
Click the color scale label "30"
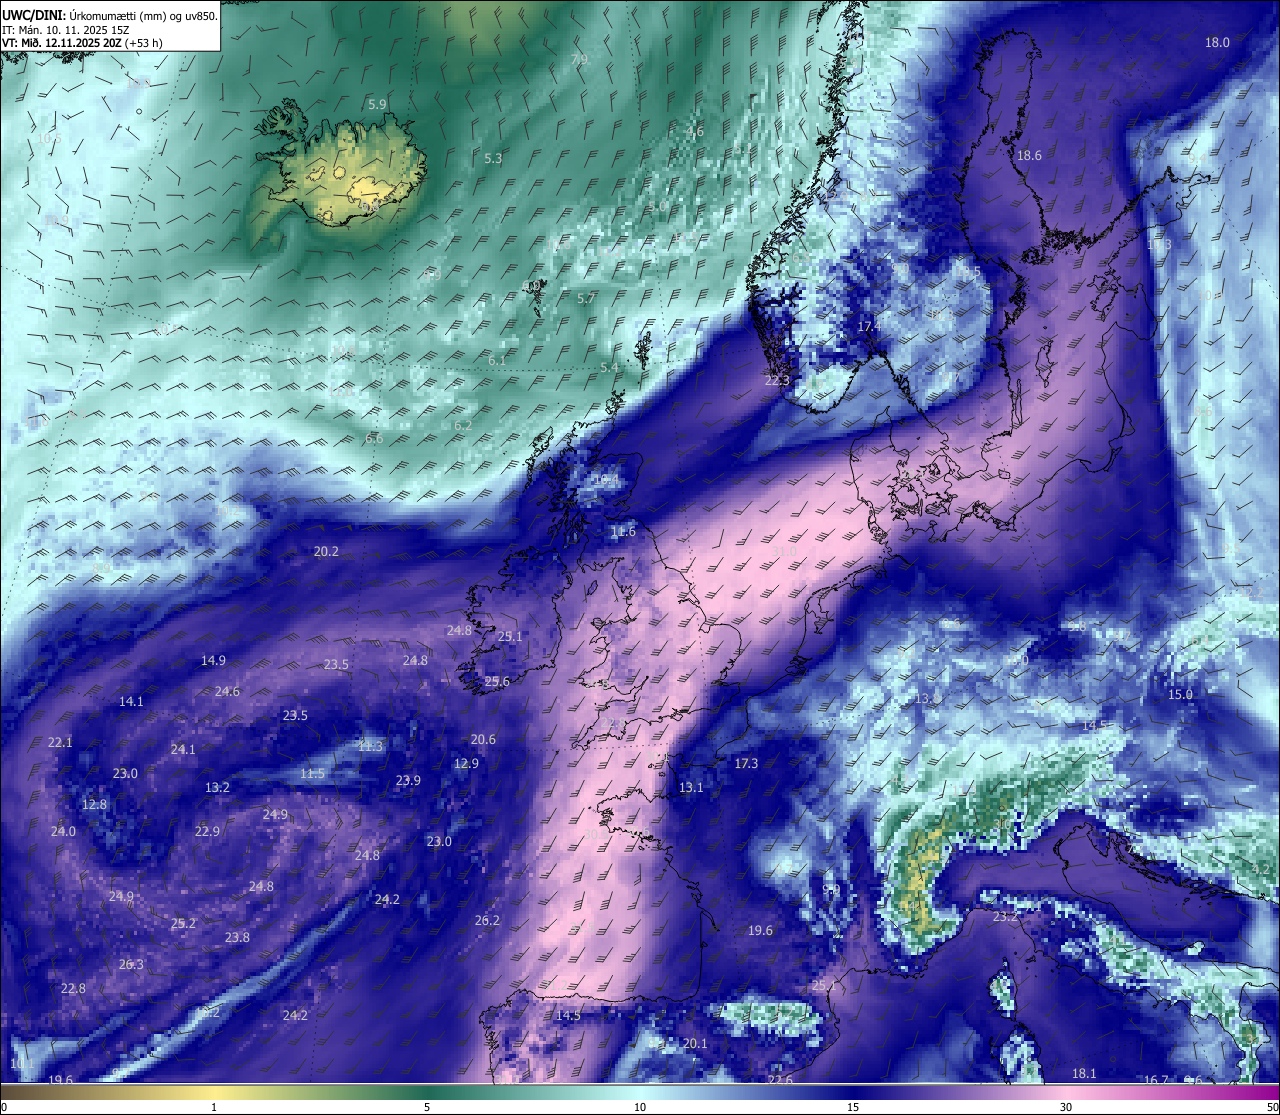click(x=1066, y=1107)
